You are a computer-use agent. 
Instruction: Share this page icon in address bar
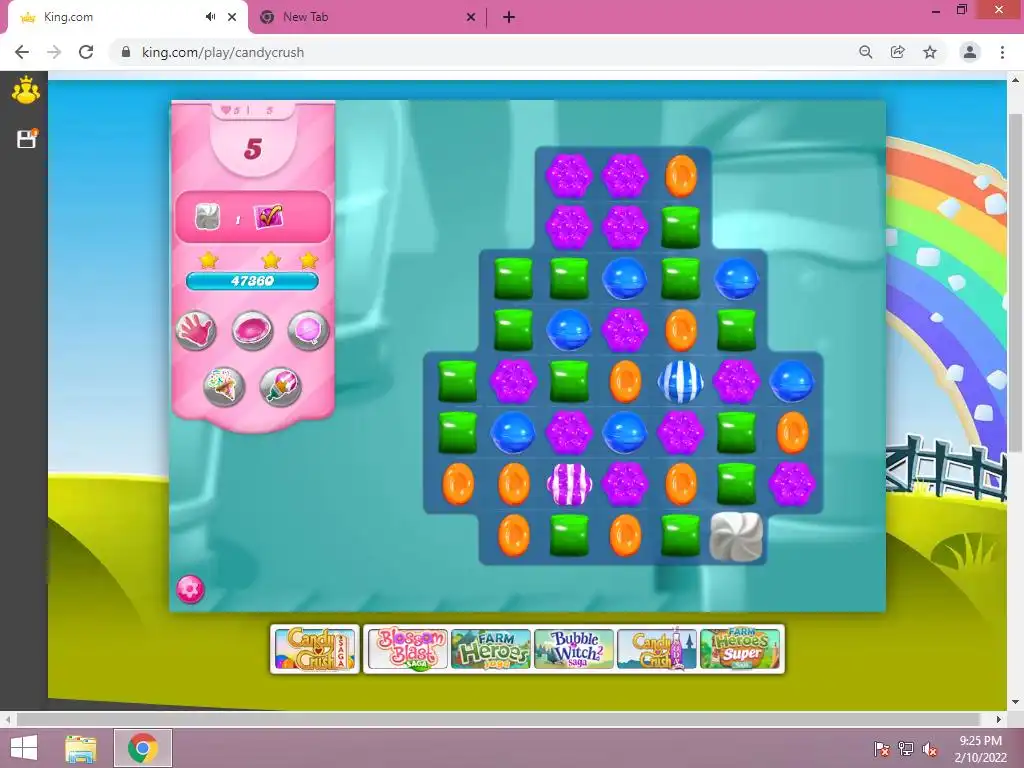click(x=898, y=52)
